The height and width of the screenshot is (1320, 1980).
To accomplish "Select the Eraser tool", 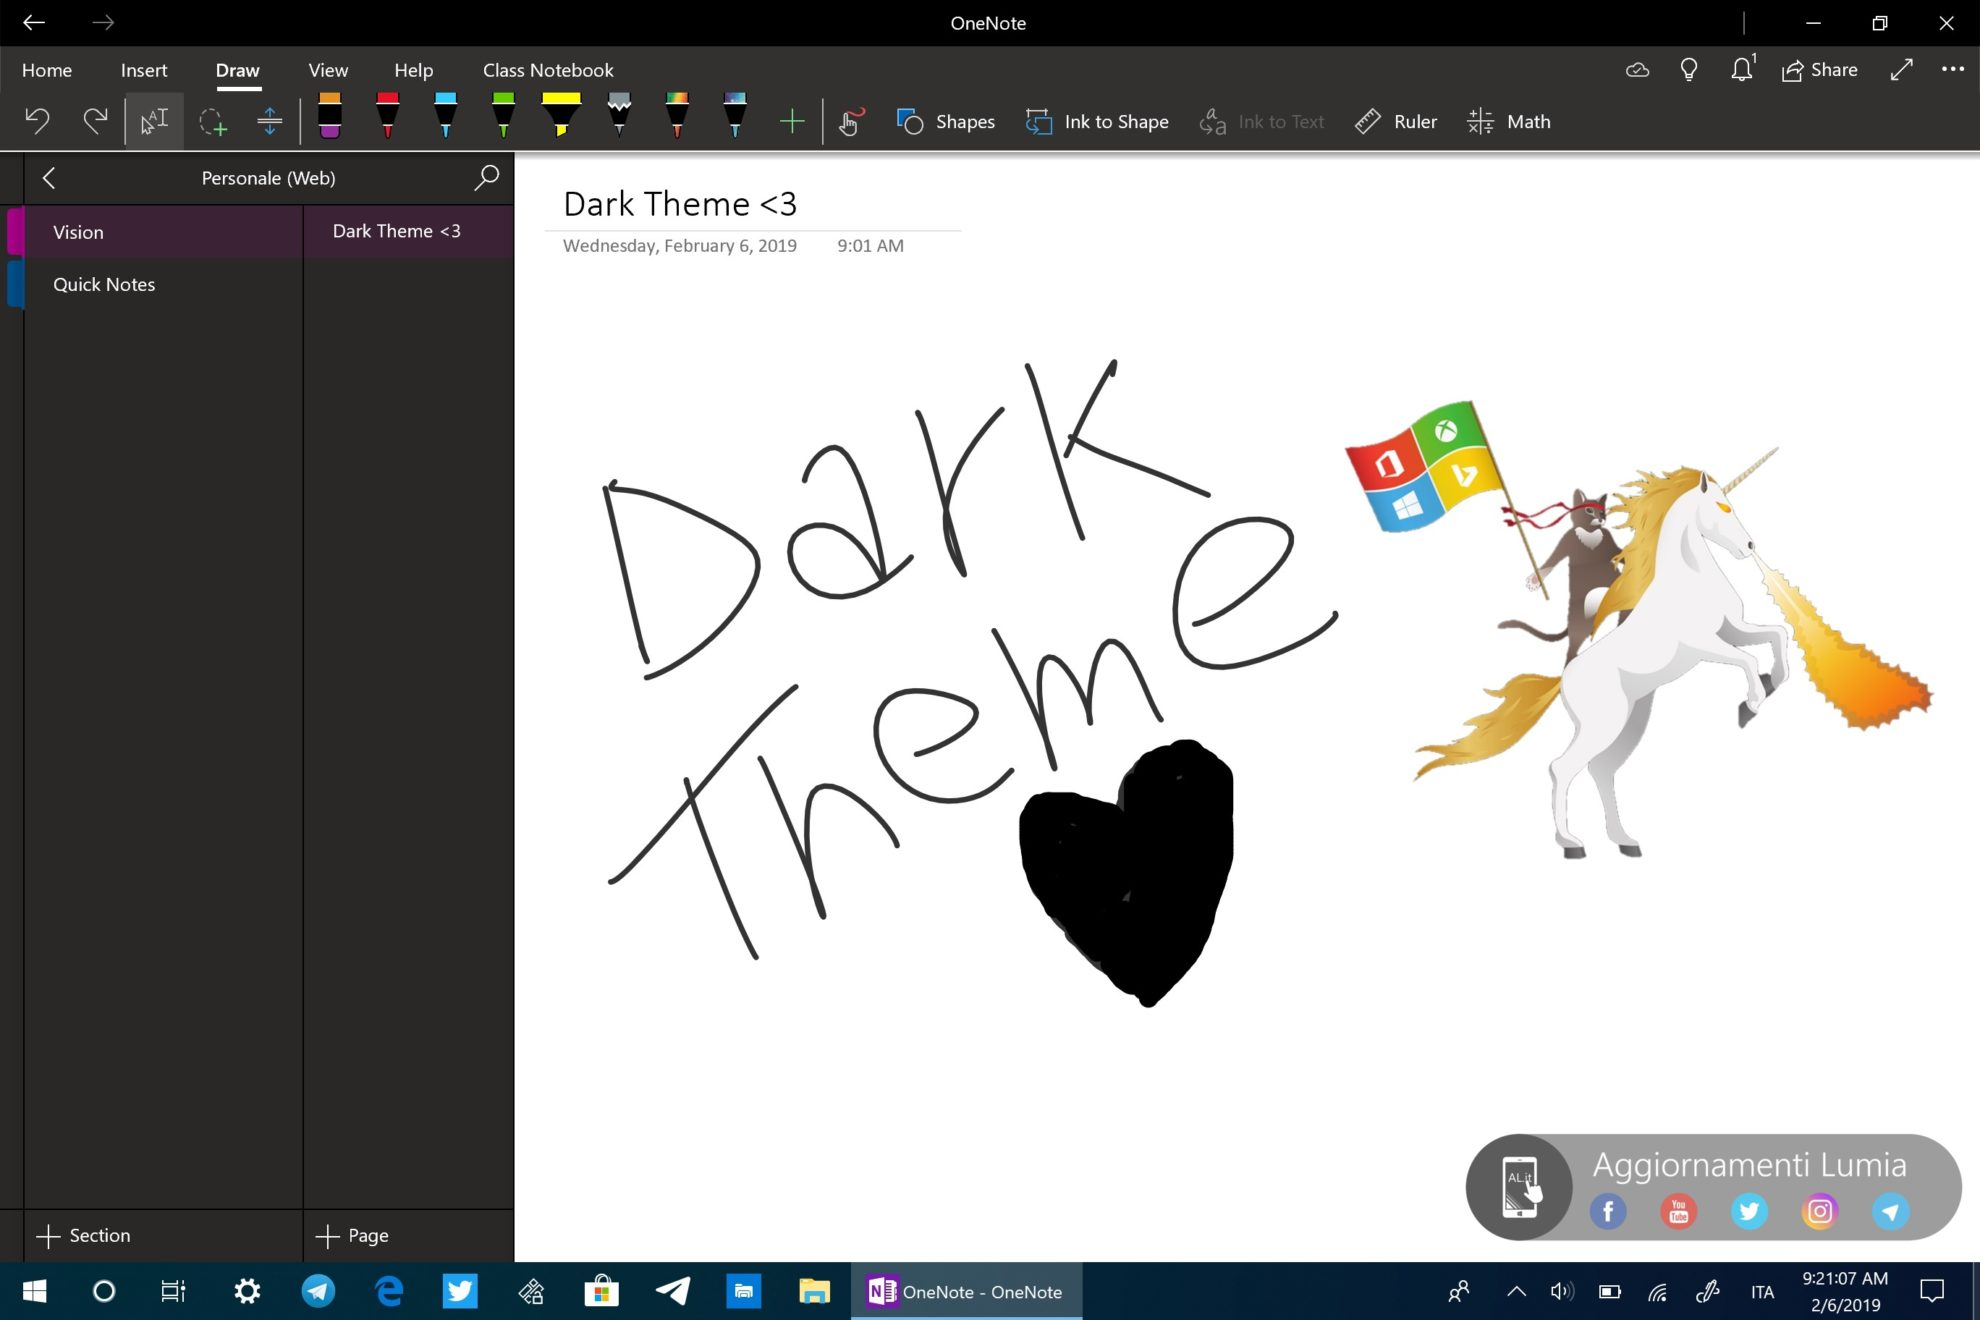I will (x=330, y=120).
